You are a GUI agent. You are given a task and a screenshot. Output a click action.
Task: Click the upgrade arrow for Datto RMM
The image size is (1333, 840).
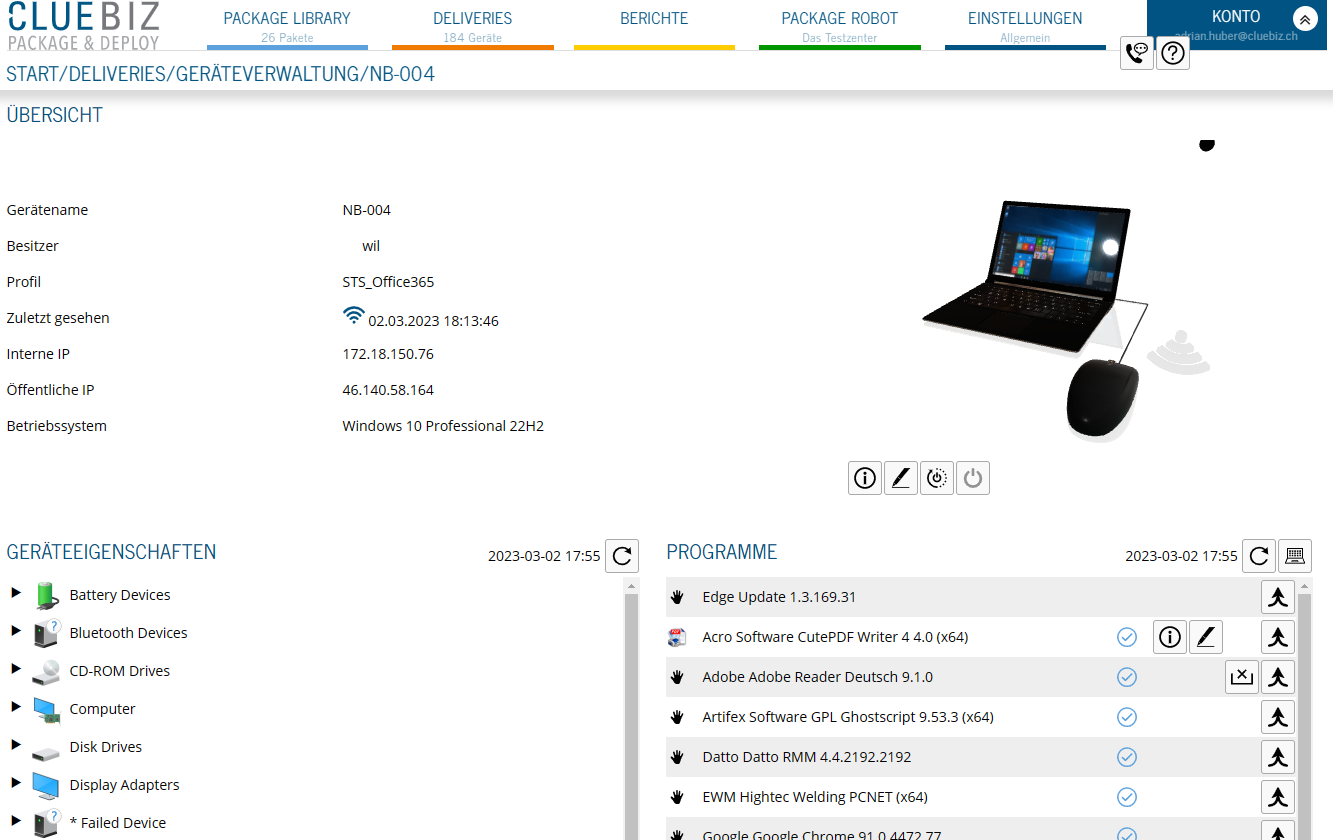pyautogui.click(x=1278, y=757)
